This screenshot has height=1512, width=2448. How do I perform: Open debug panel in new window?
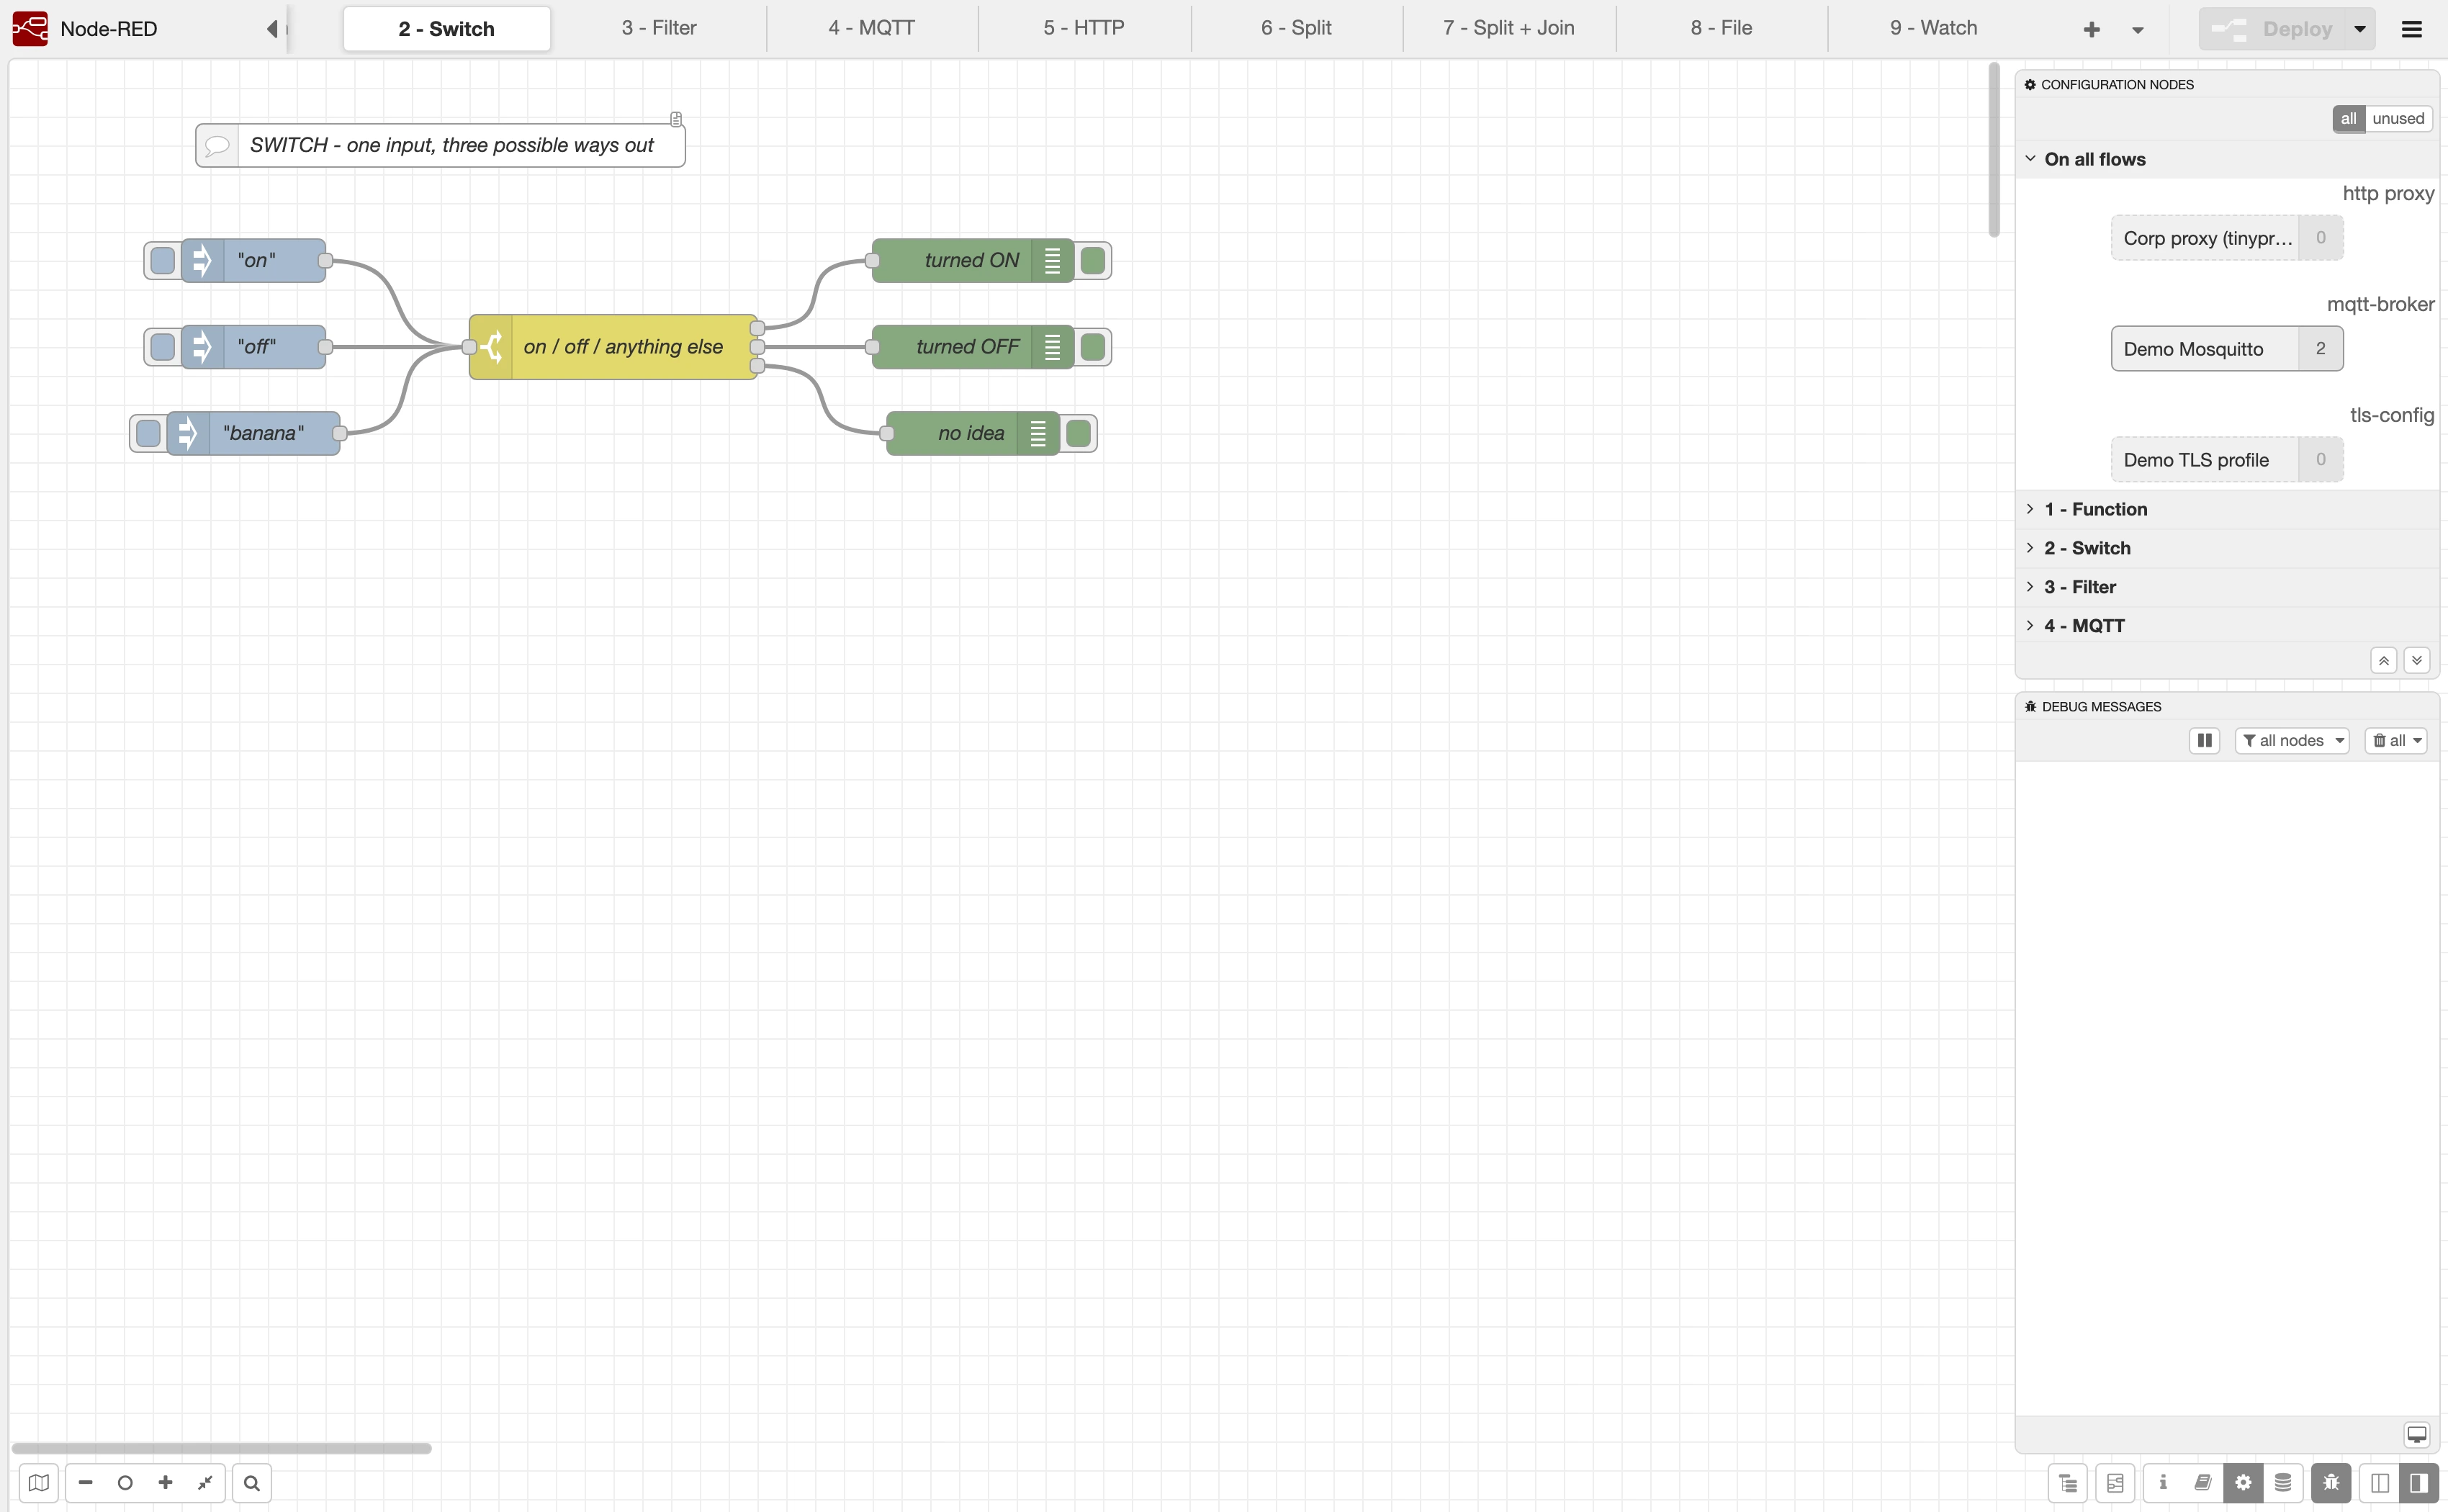2417,1435
